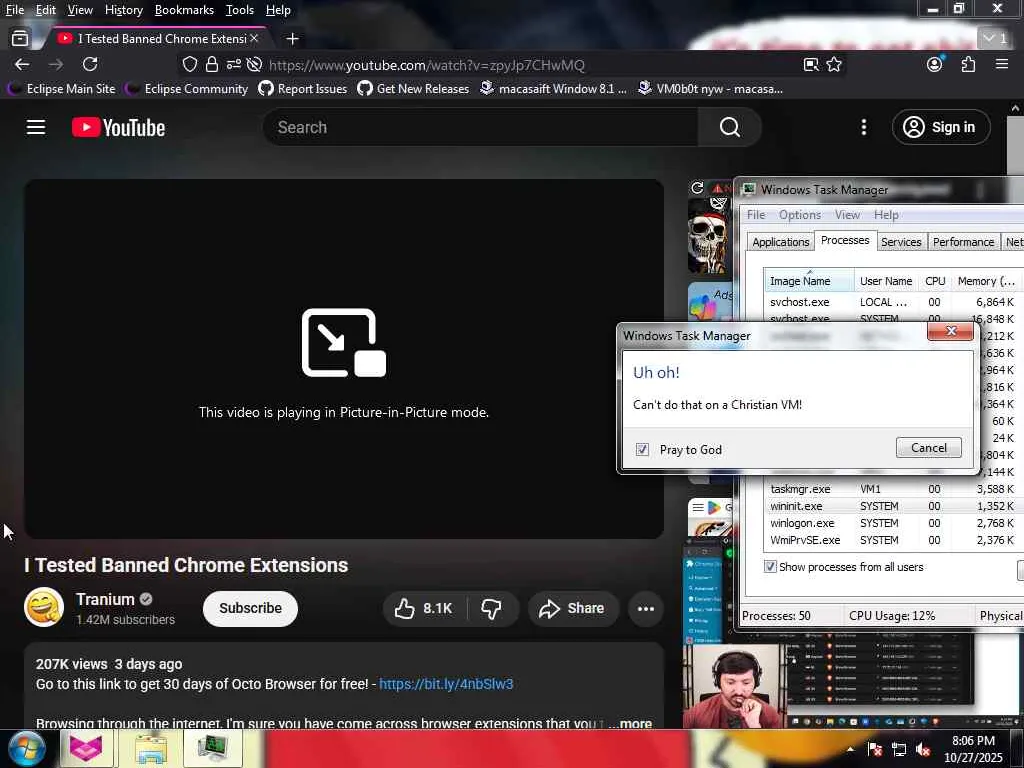The height and width of the screenshot is (768, 1024).
Task: Toggle the Picture-in-Picture icon in address bar
Action: tap(810, 65)
